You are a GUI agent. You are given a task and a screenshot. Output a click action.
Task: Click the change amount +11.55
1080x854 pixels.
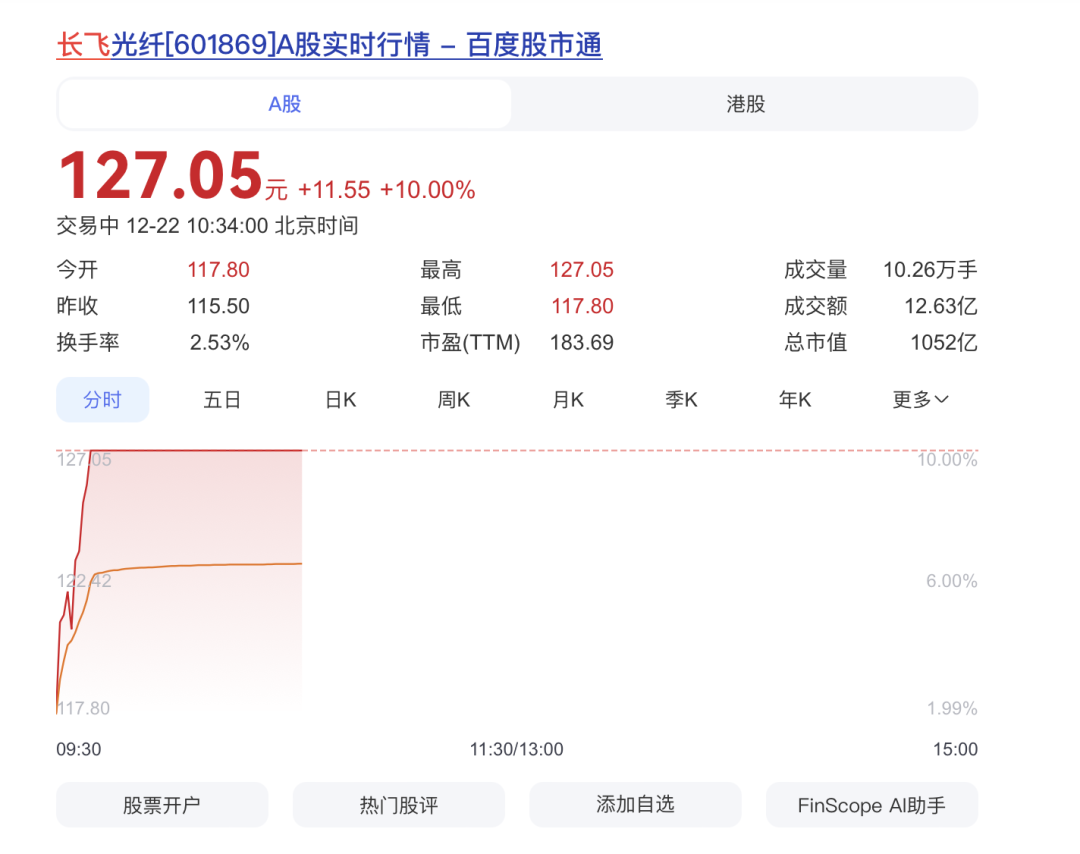[334, 190]
